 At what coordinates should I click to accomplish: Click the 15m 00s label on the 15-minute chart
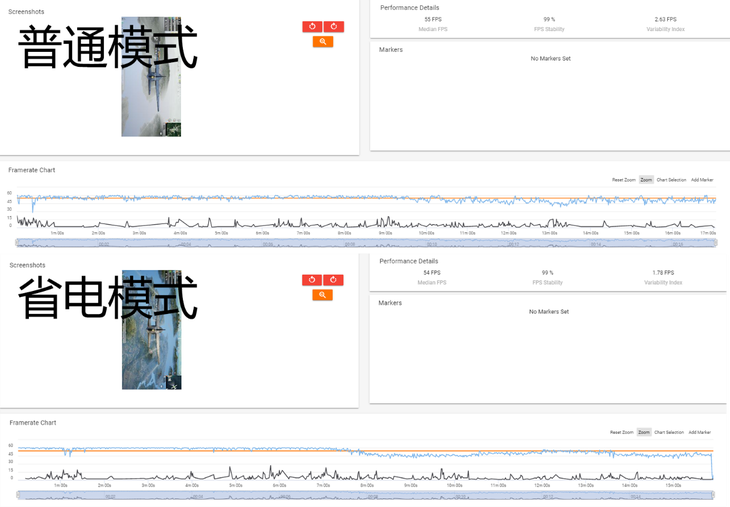tap(673, 485)
